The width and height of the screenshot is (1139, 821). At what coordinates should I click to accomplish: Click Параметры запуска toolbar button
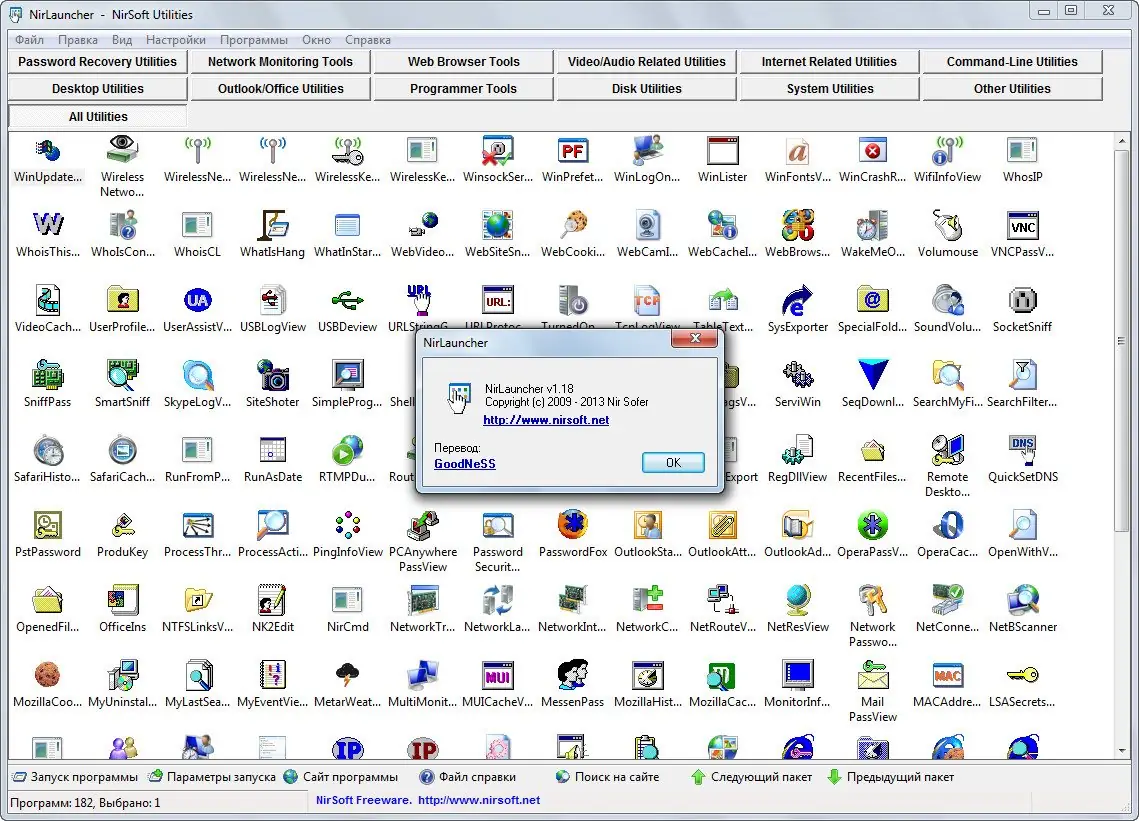pos(212,777)
